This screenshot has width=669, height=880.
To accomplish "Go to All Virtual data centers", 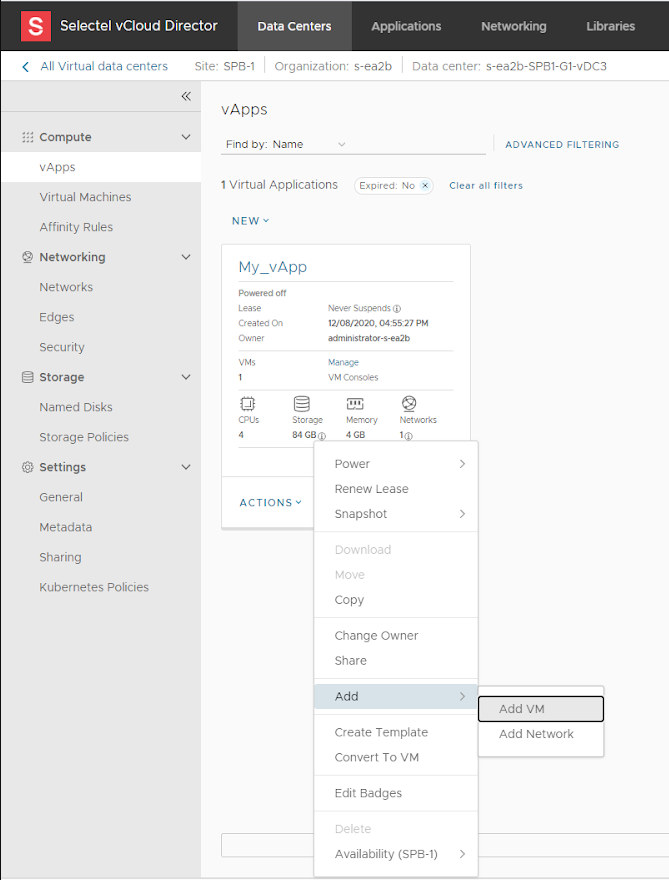I will point(104,66).
